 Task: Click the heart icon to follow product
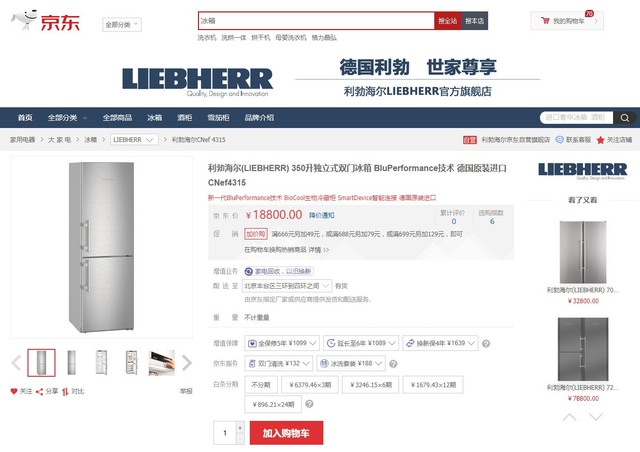point(14,391)
